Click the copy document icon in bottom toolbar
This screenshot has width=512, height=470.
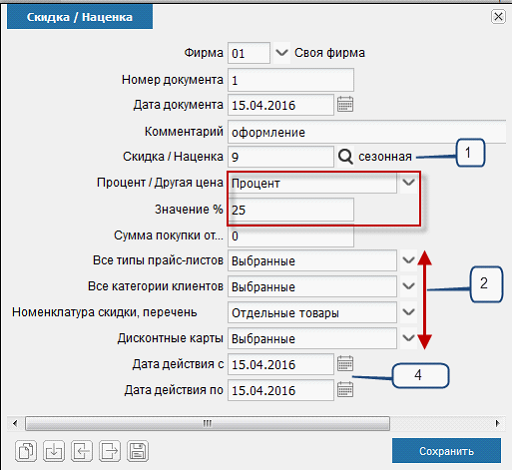point(26,451)
